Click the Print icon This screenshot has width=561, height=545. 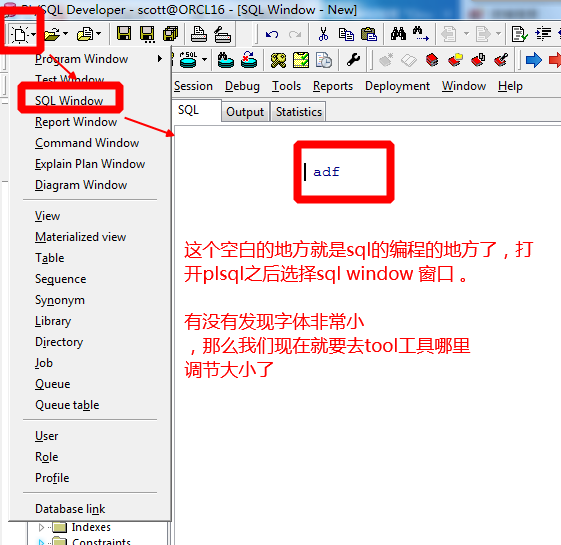coord(199,34)
